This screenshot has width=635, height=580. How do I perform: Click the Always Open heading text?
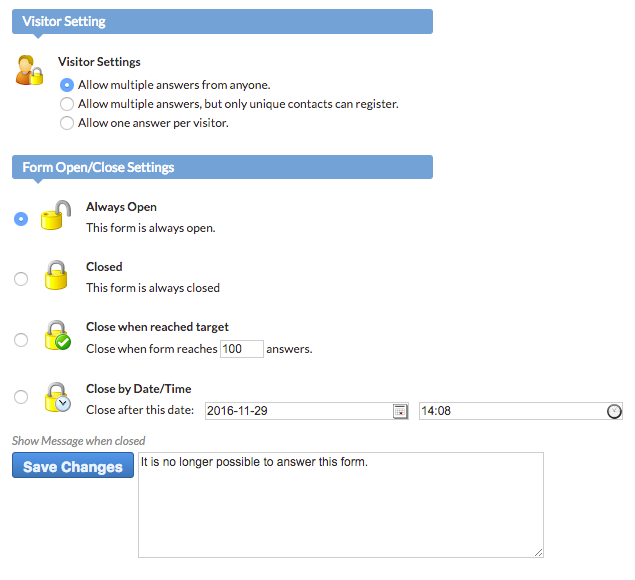(121, 207)
